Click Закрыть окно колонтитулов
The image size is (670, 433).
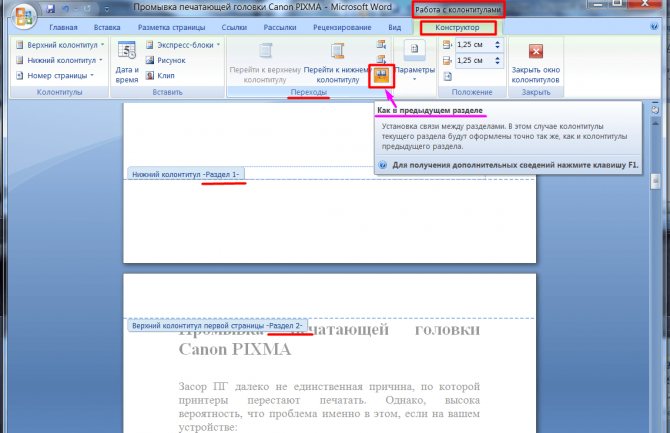[536, 62]
